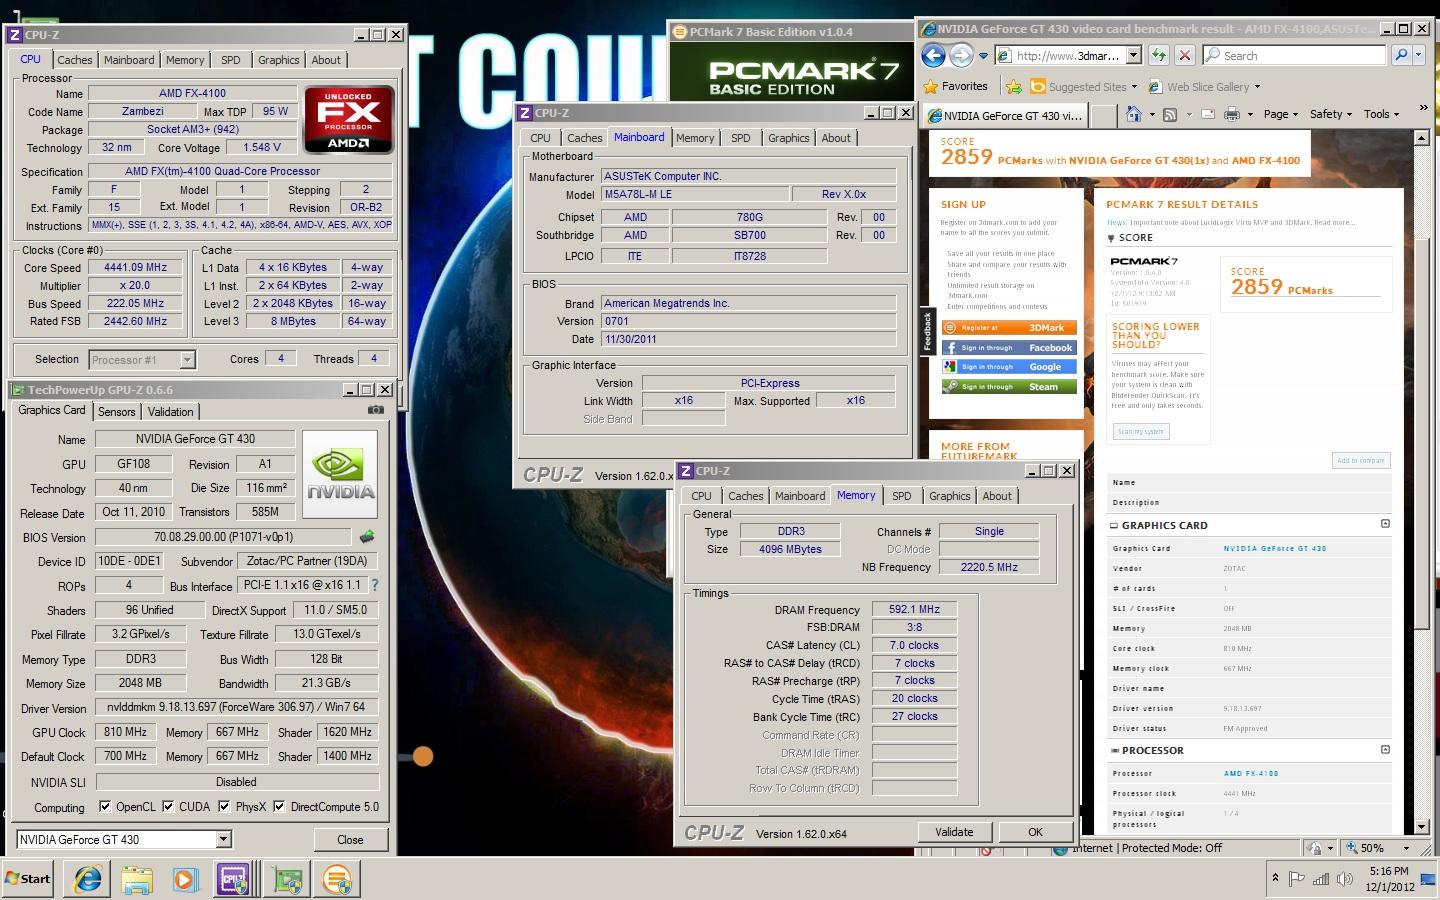Collapse the Graphics Card section on webpage
1440x900 pixels.
pos(1385,524)
